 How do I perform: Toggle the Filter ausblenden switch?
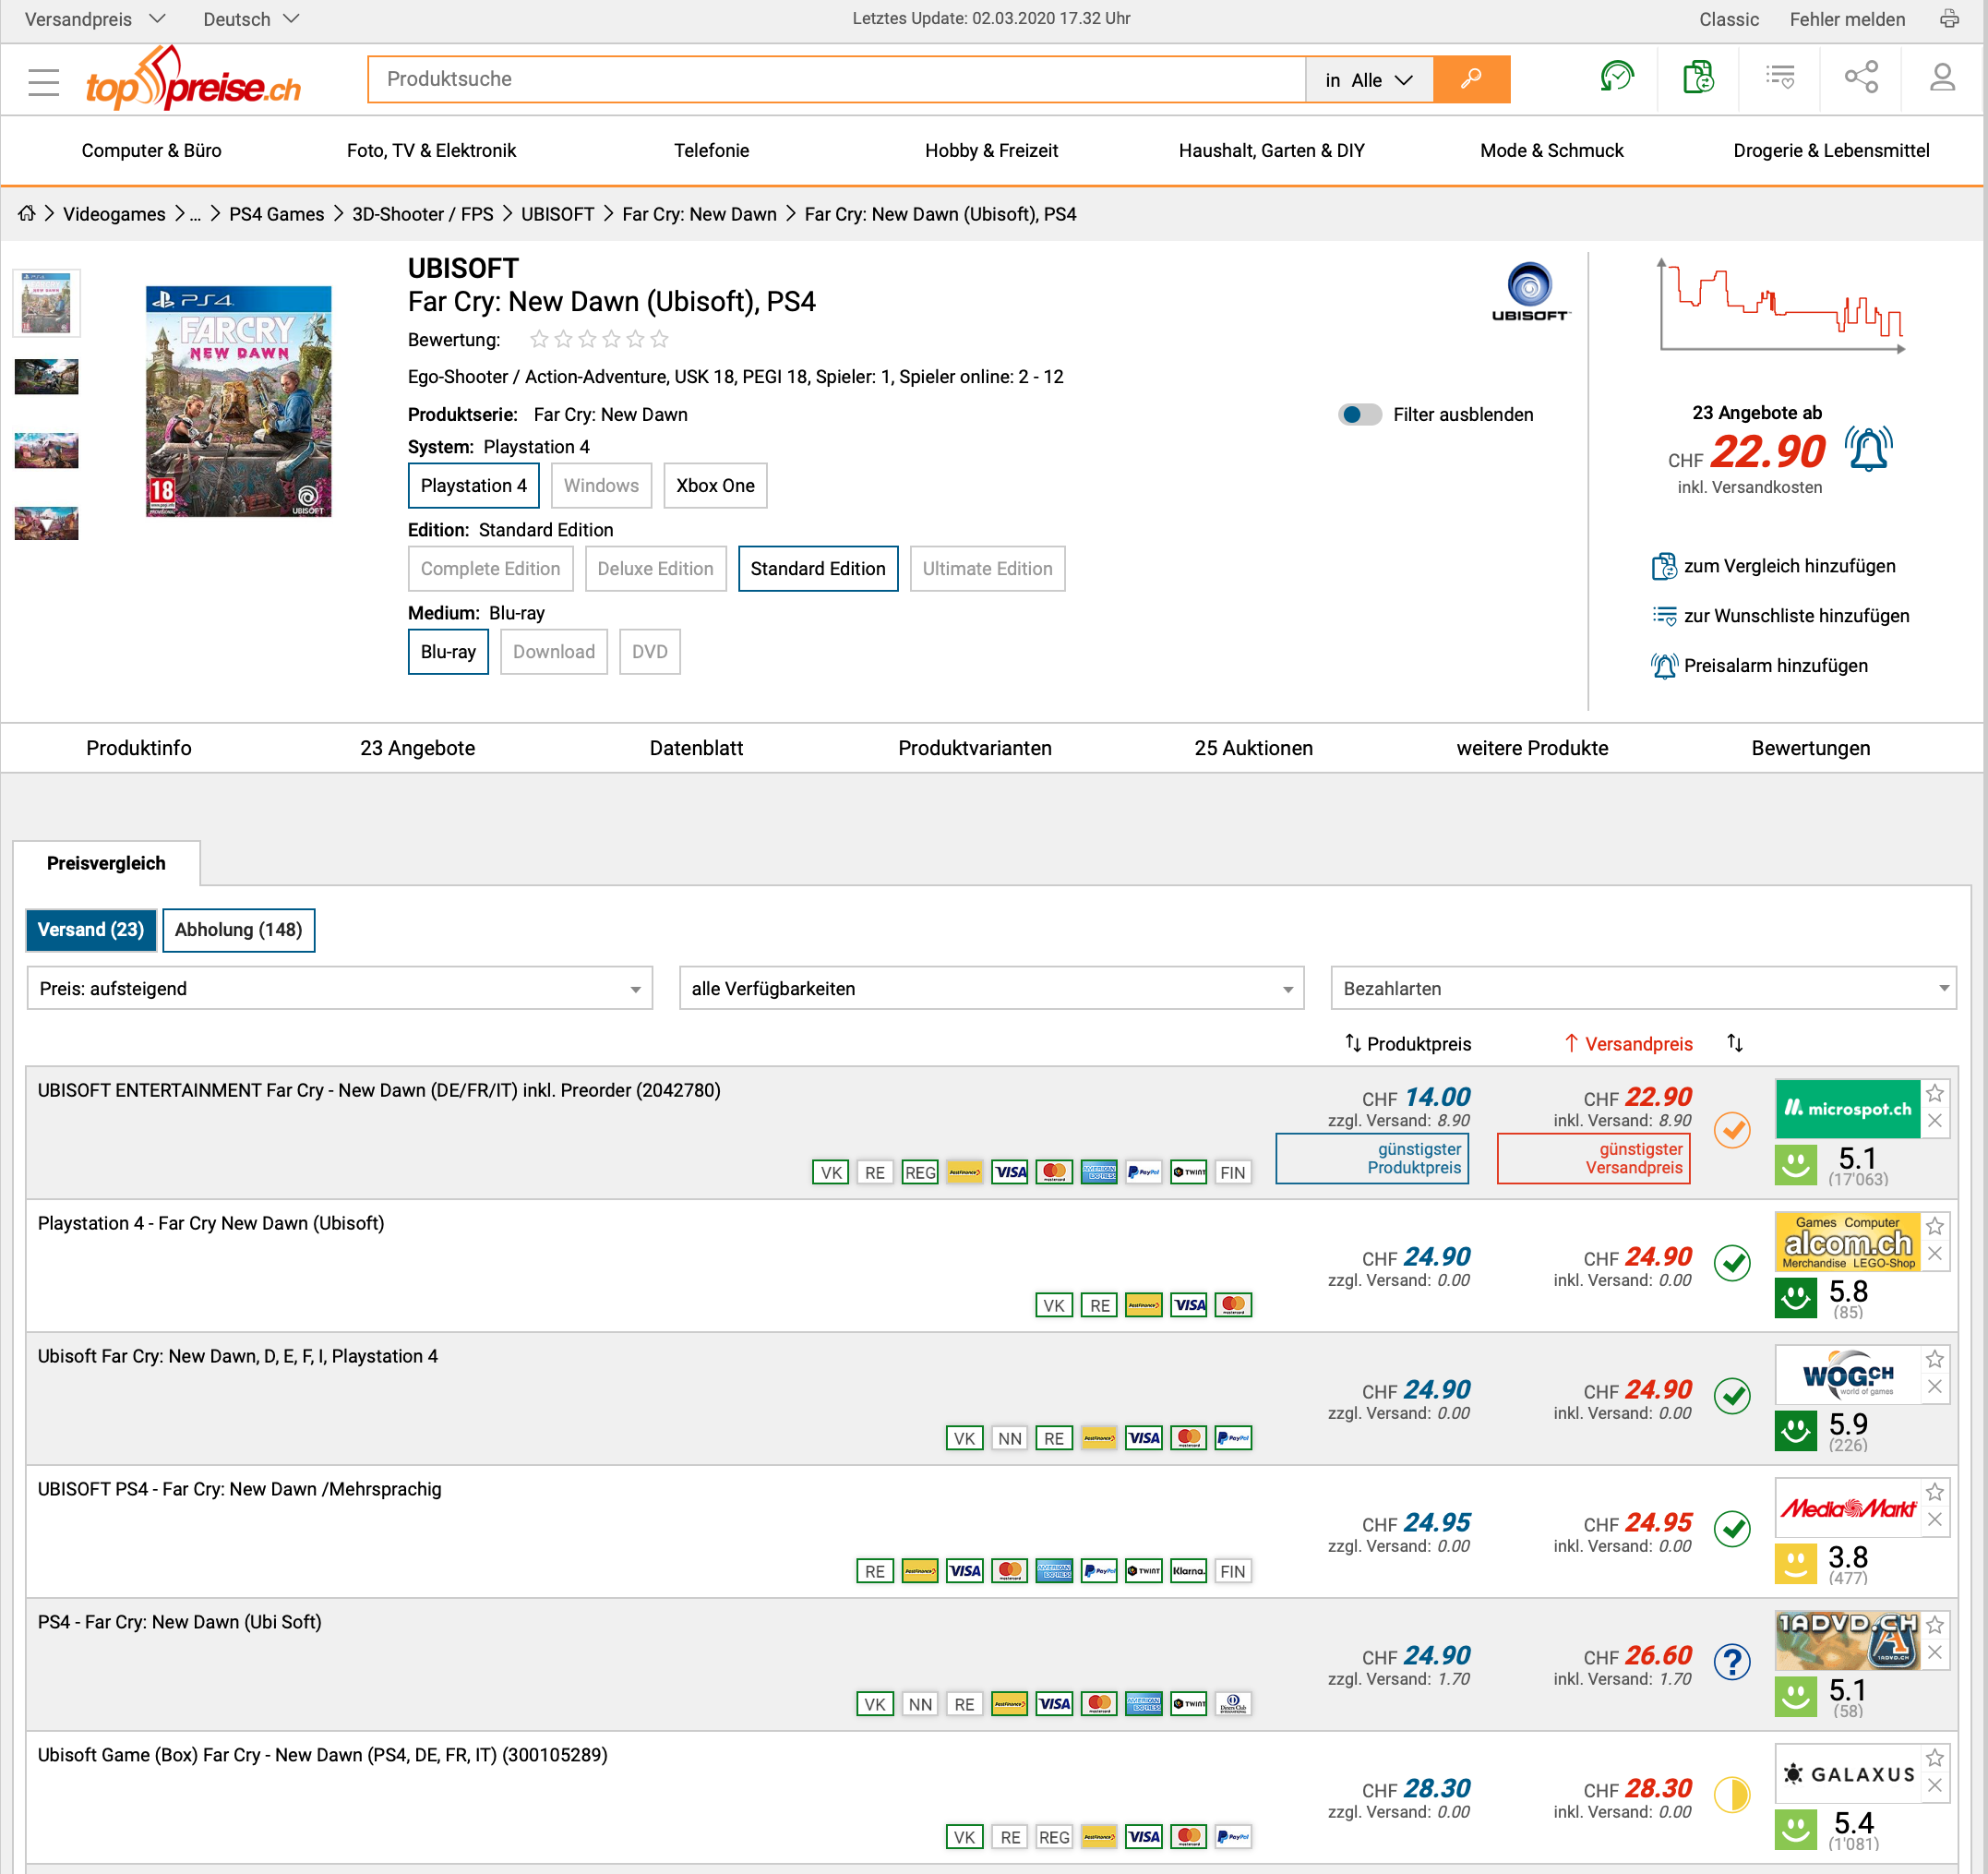coord(1359,415)
